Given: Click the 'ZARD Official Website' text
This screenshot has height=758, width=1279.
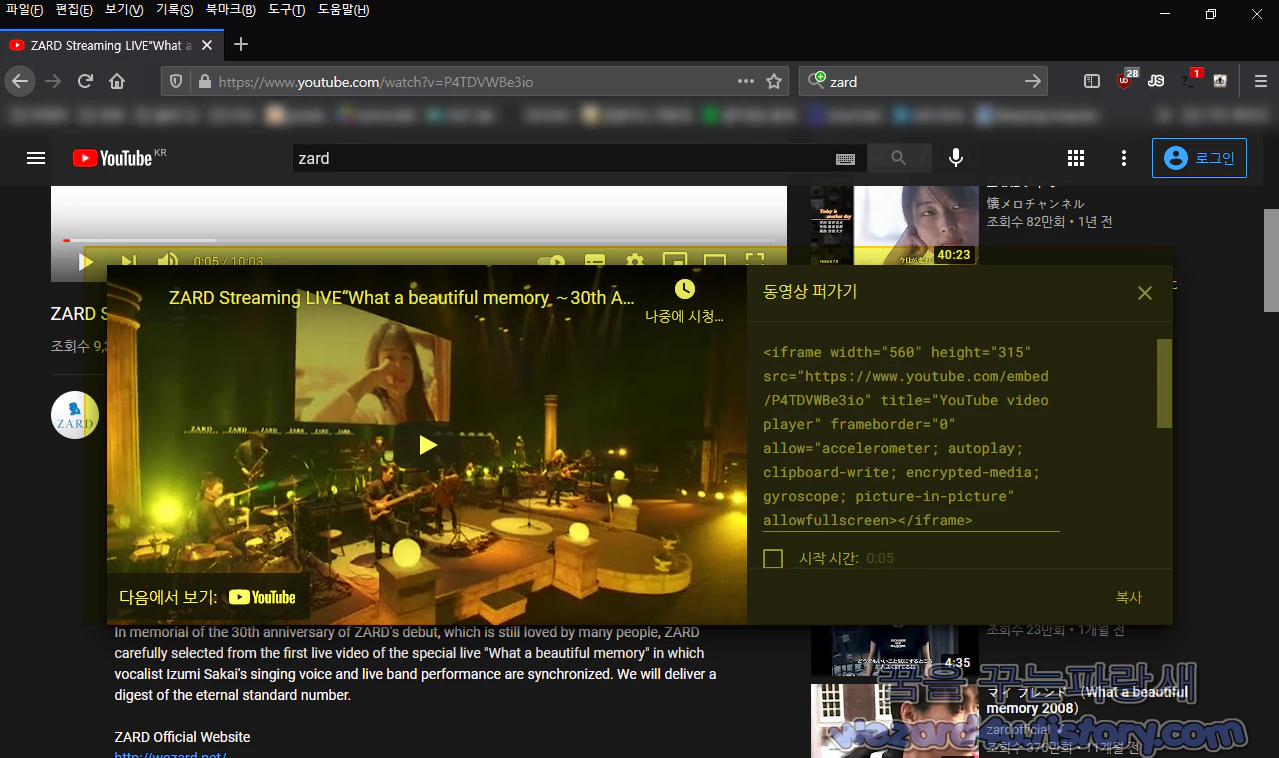Looking at the screenshot, I should pos(182,737).
